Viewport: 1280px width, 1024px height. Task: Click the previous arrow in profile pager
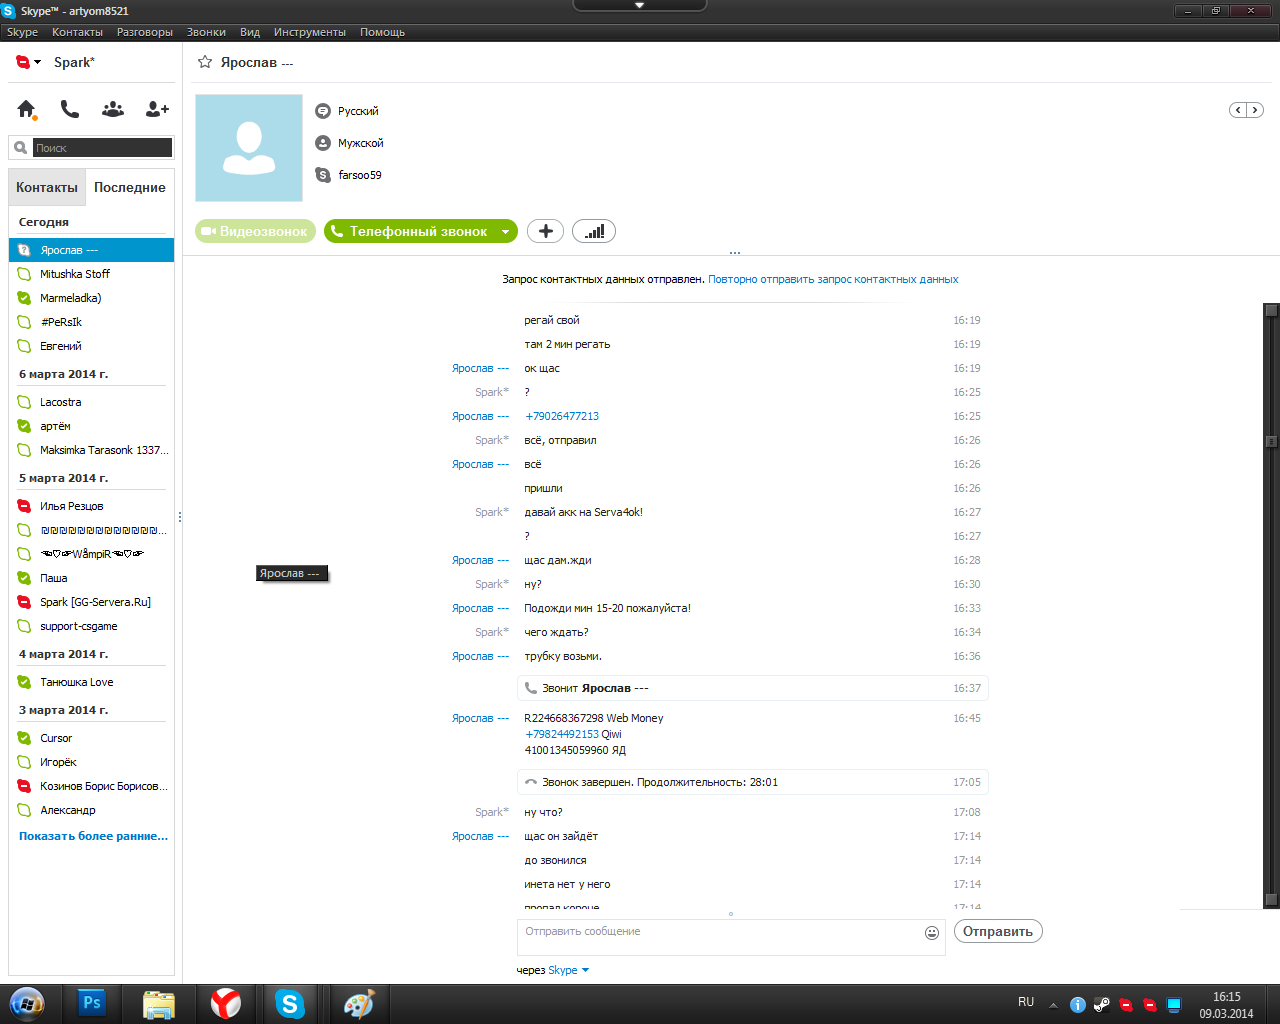tap(1238, 110)
